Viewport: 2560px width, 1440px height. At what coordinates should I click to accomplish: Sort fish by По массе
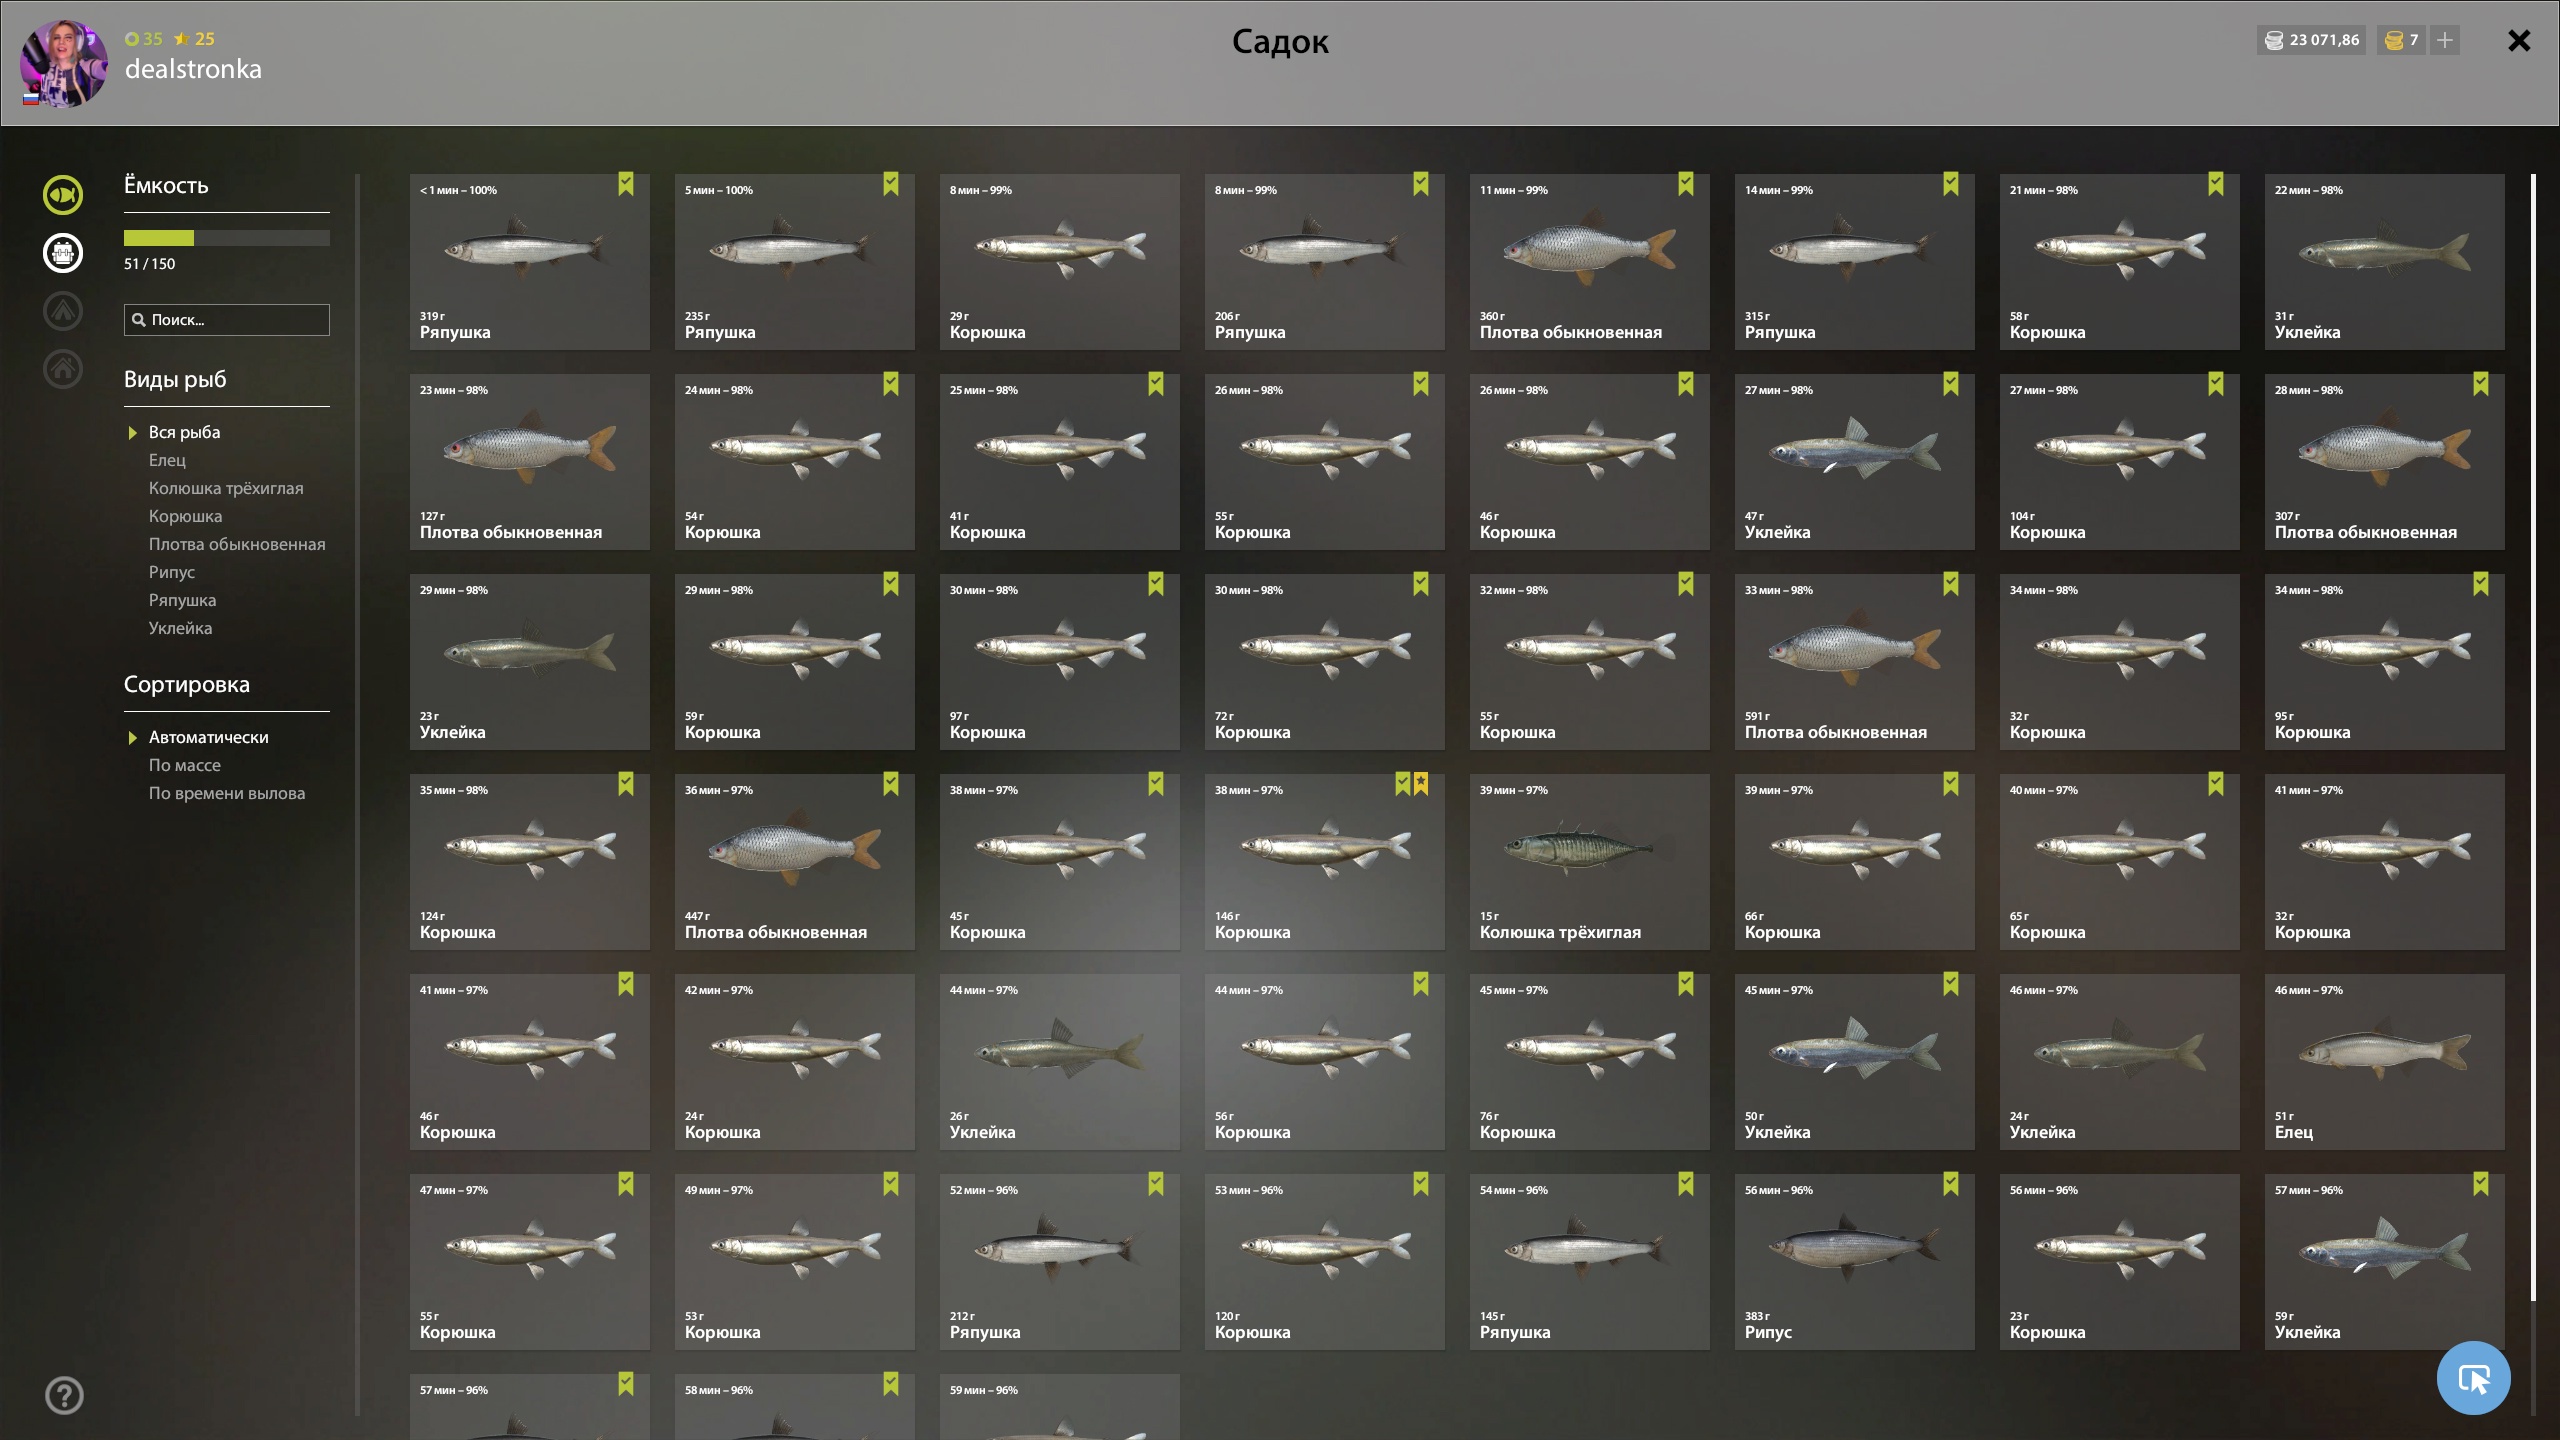(x=184, y=765)
